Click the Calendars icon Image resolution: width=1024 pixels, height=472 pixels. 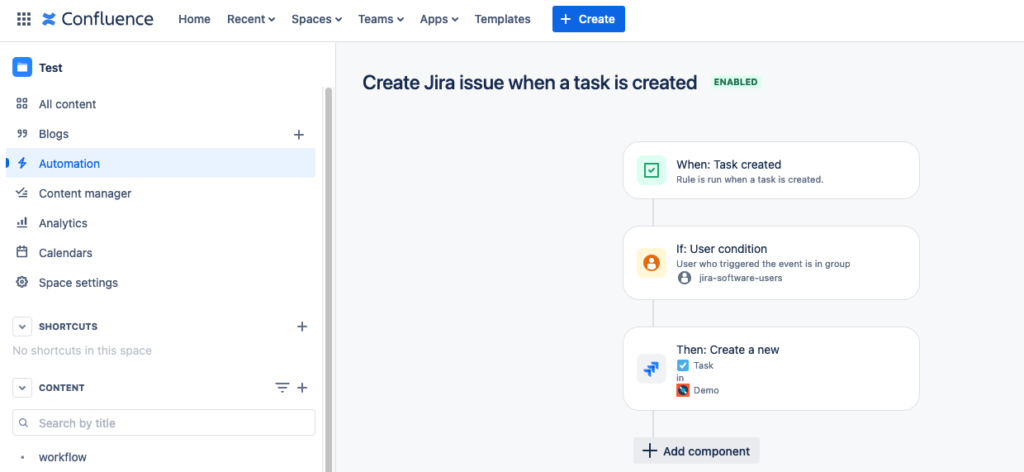pos(22,252)
